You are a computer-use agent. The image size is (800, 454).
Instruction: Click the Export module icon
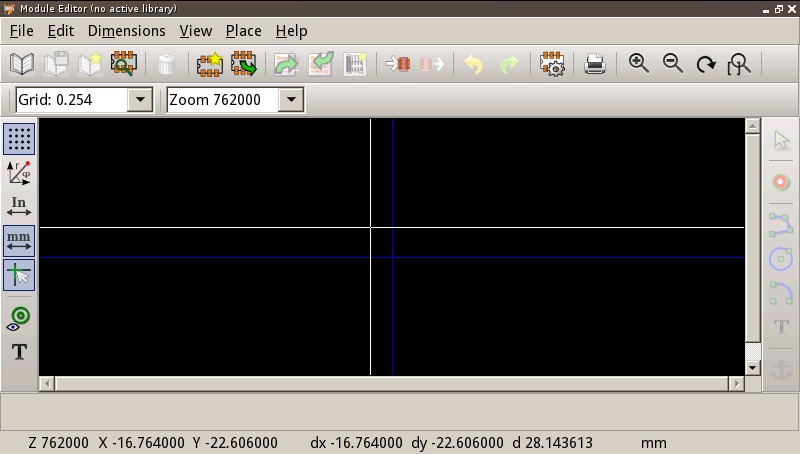(432, 64)
